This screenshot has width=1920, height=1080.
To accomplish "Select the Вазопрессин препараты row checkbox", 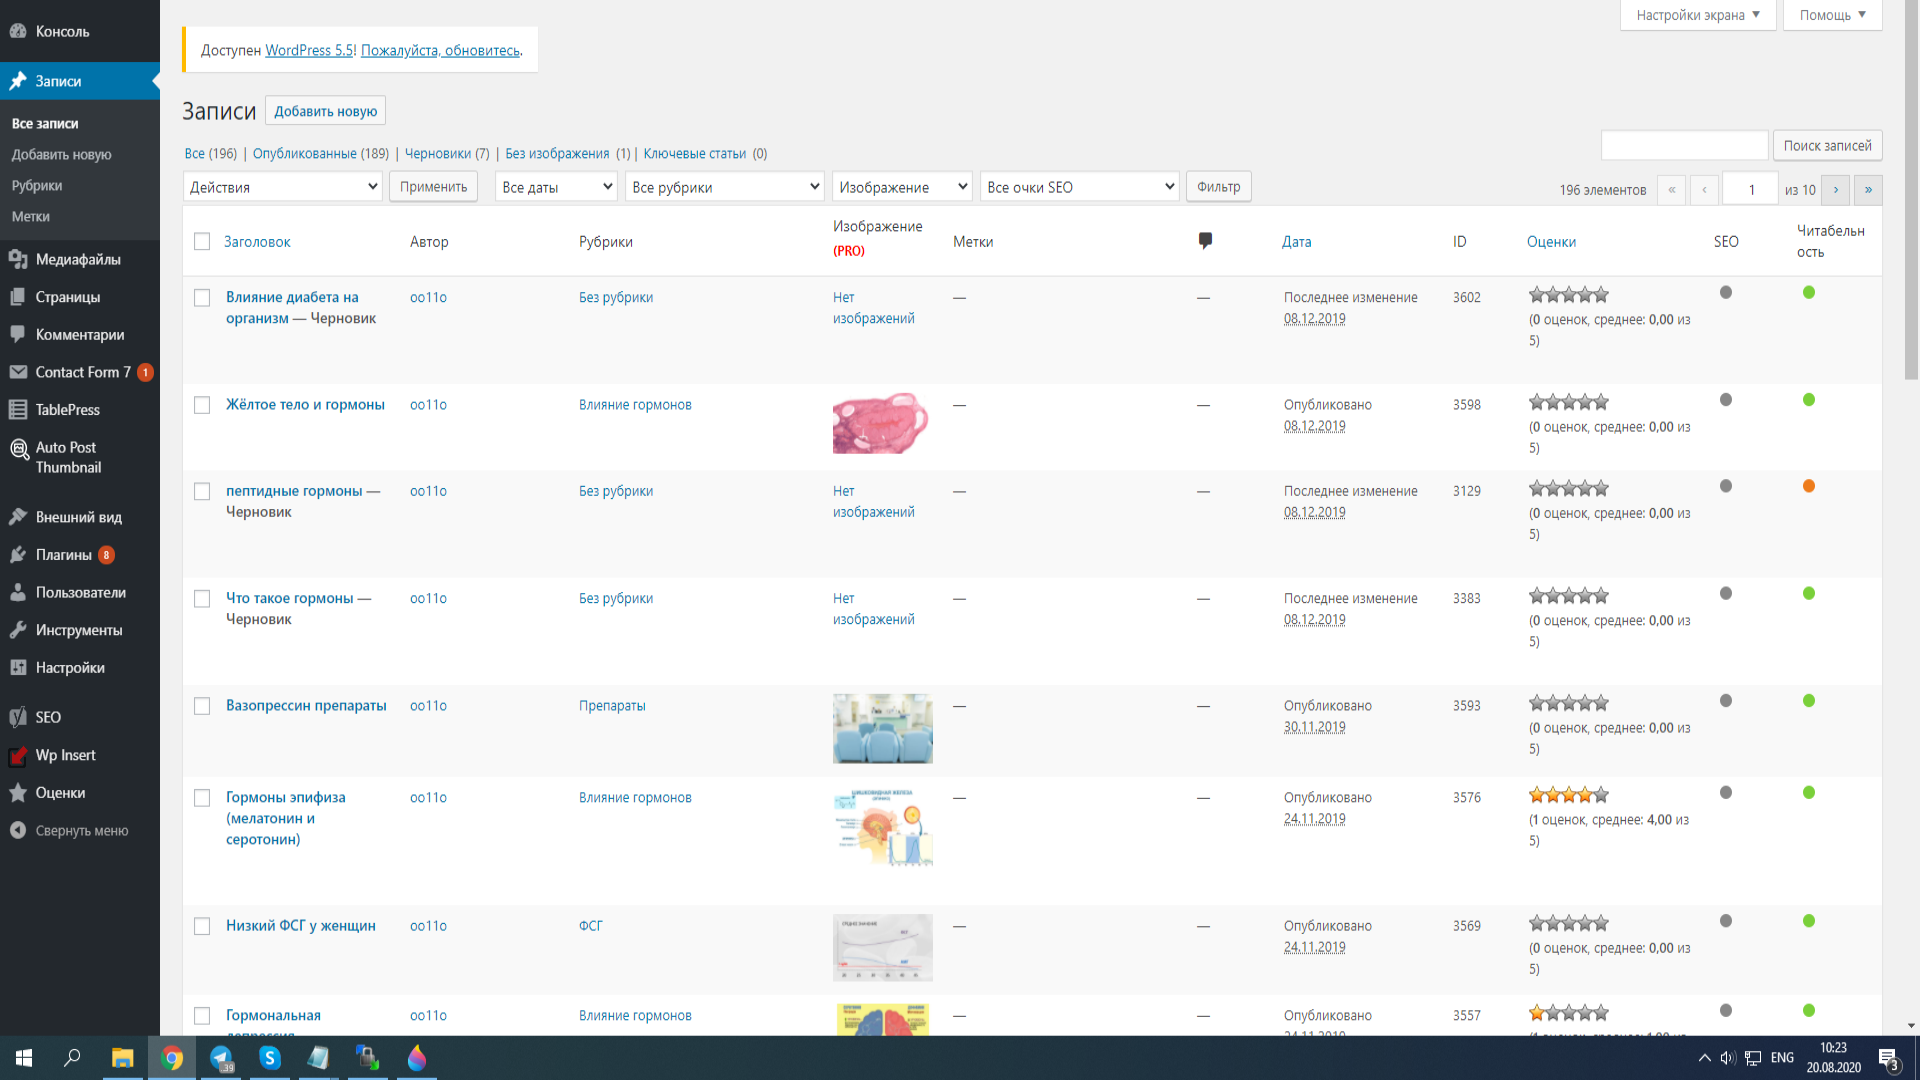I will tap(202, 706).
